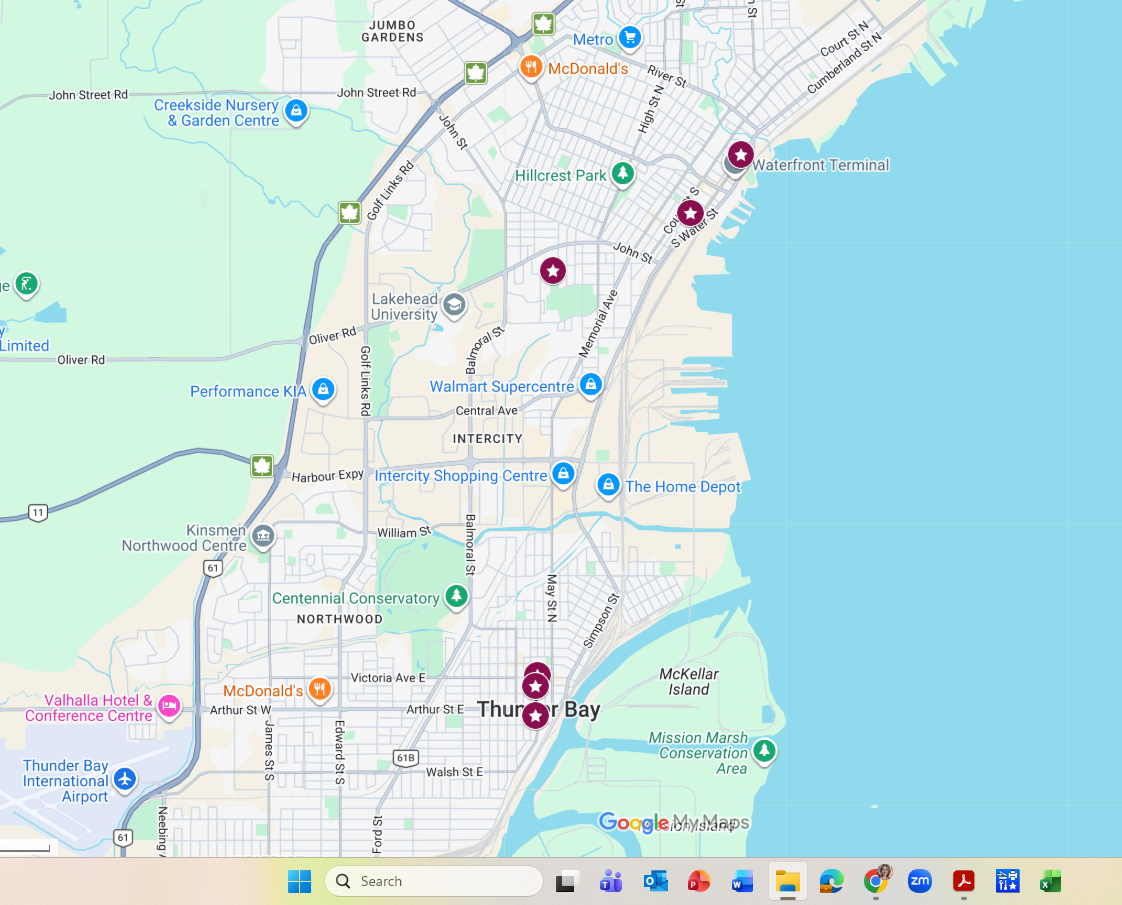Click the Highway 11 route shield

pyautogui.click(x=38, y=512)
